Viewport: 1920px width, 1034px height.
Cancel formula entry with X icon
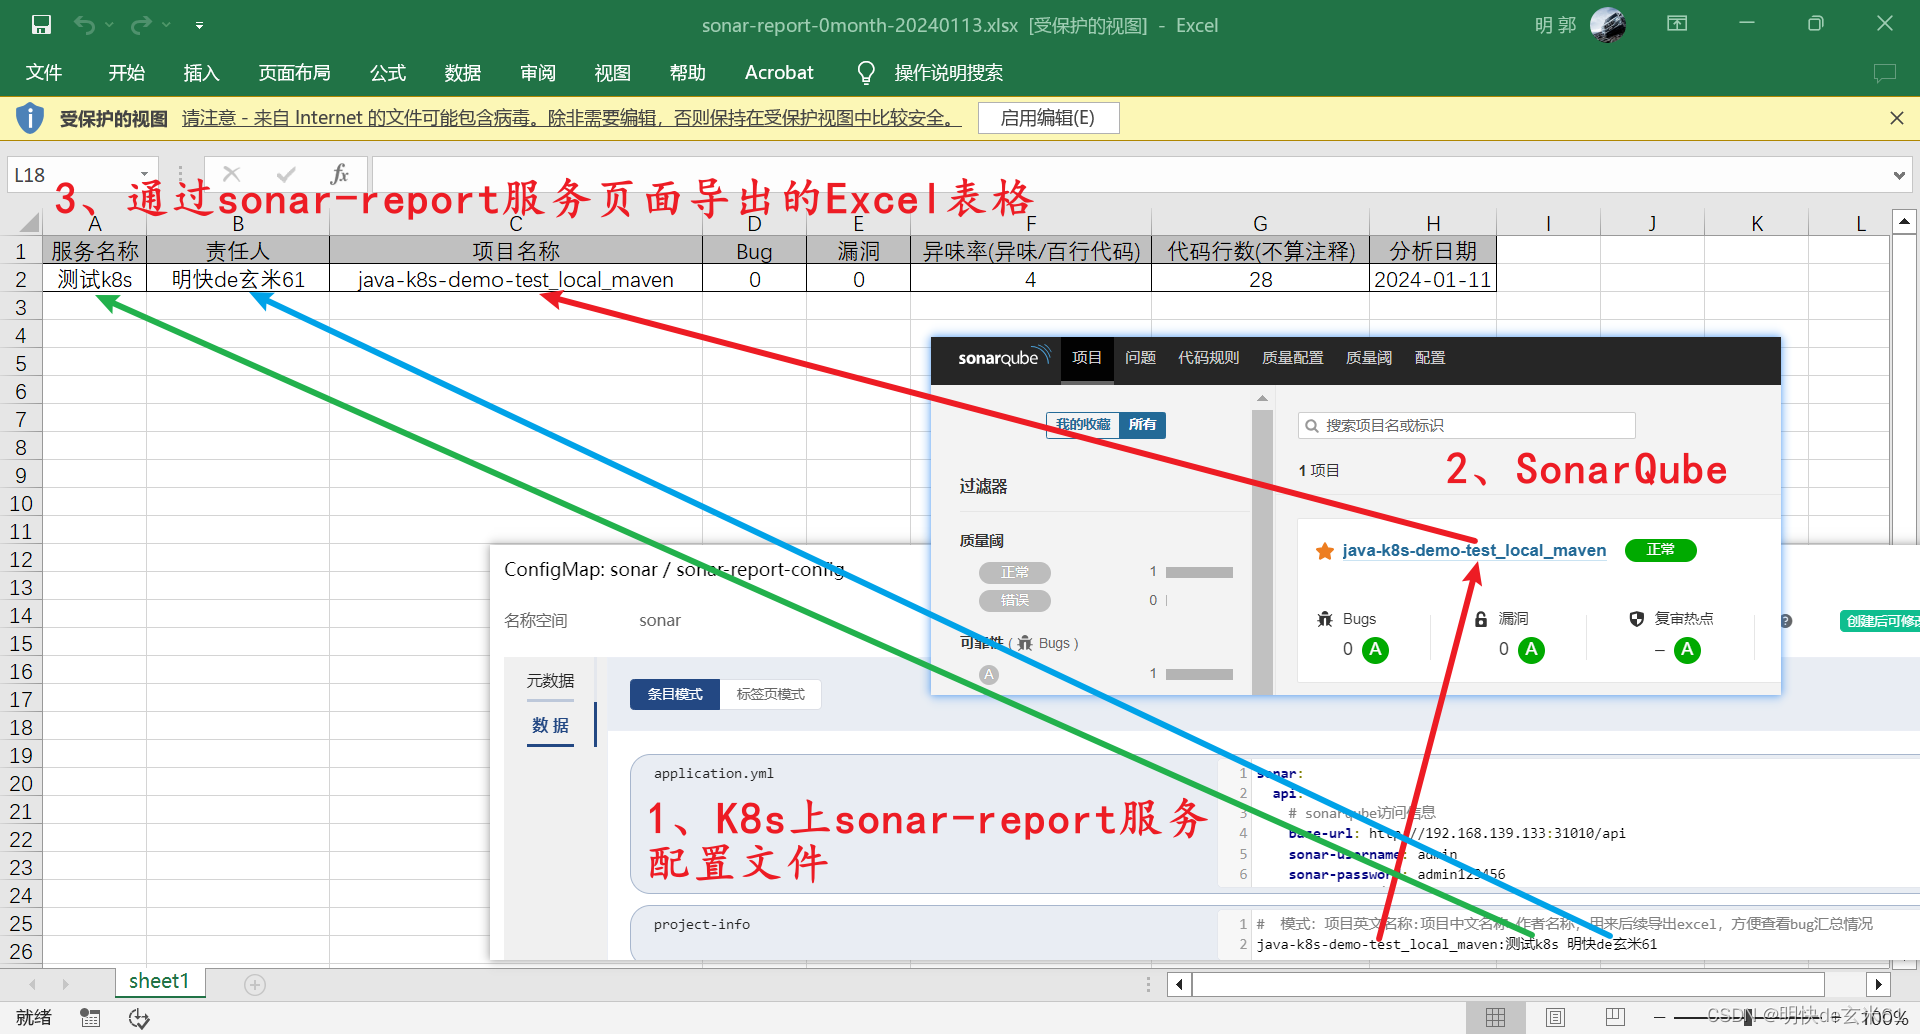(x=232, y=174)
